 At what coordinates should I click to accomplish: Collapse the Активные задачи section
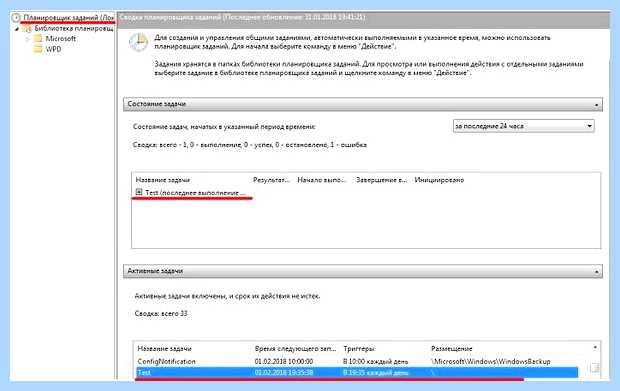(x=596, y=272)
